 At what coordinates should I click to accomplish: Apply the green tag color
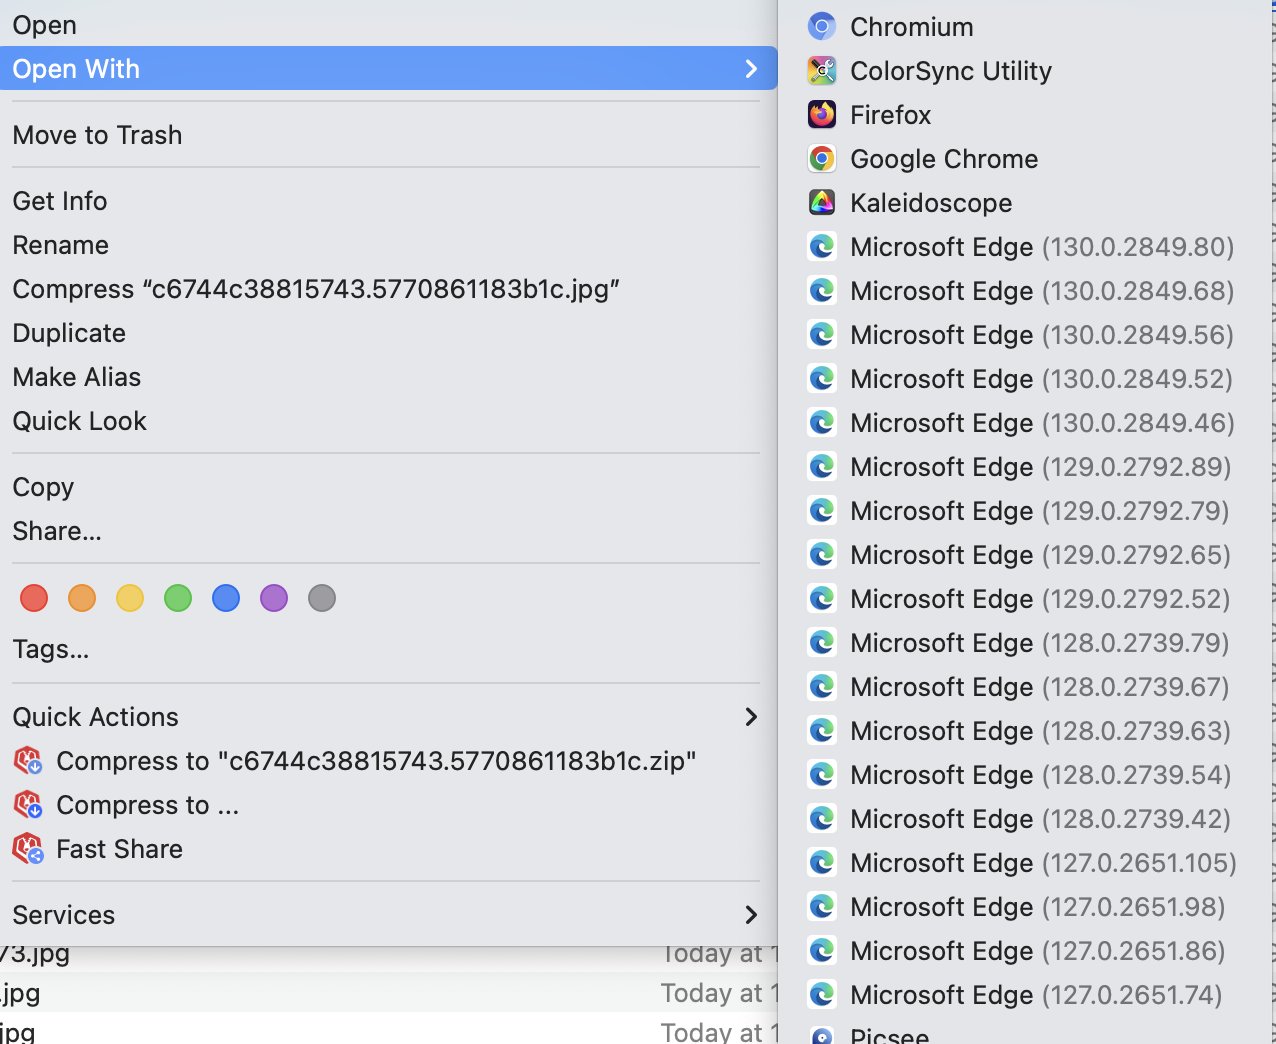[x=178, y=598]
